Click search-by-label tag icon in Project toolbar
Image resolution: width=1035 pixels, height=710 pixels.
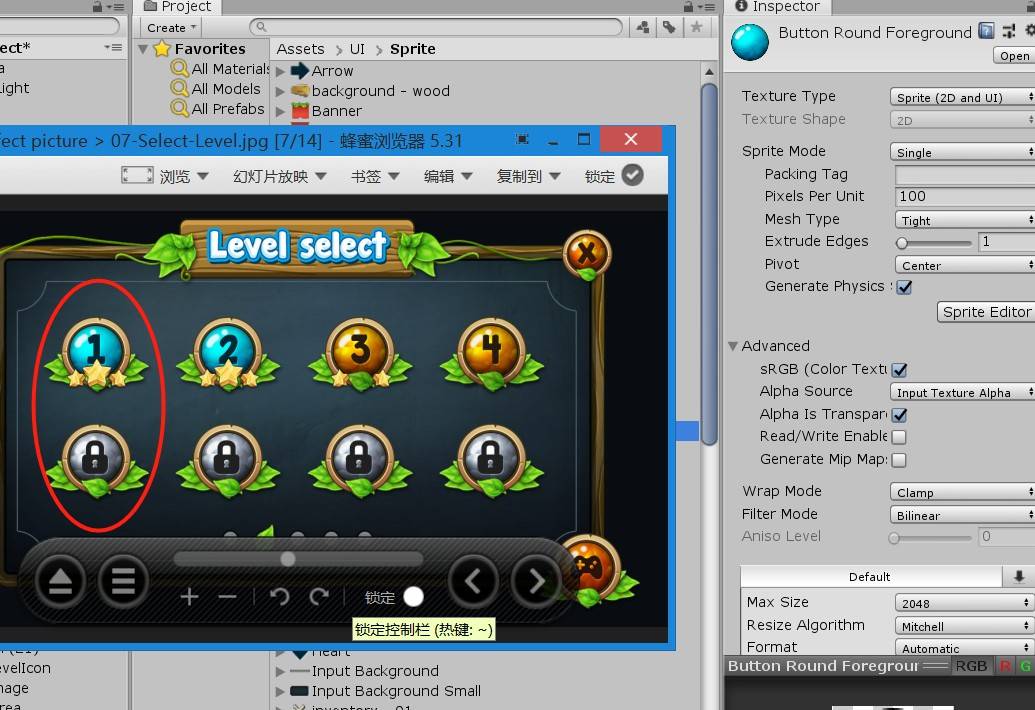(669, 27)
